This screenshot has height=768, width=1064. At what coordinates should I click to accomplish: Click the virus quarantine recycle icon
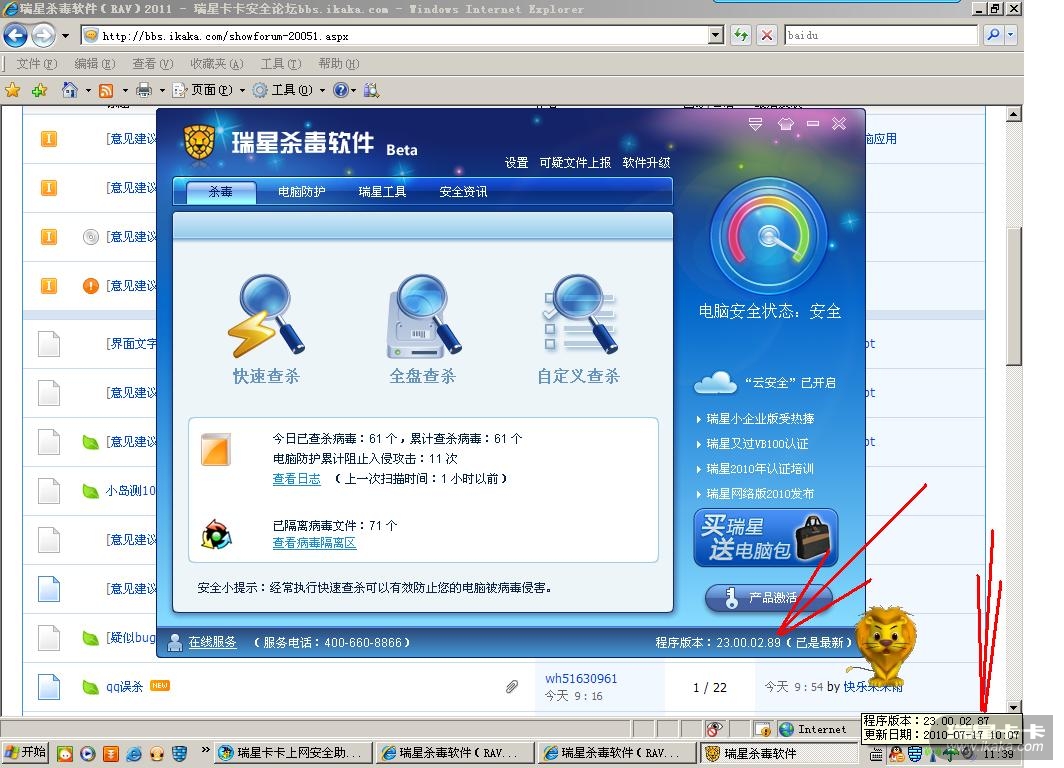tap(216, 534)
